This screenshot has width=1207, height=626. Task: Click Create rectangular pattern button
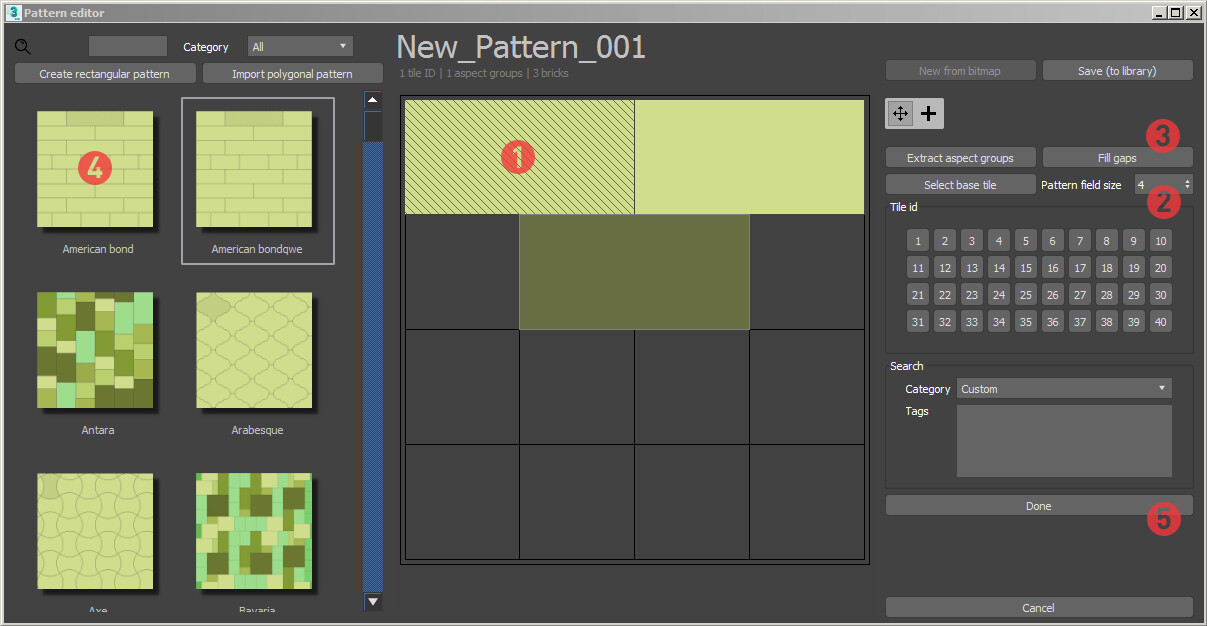(104, 74)
